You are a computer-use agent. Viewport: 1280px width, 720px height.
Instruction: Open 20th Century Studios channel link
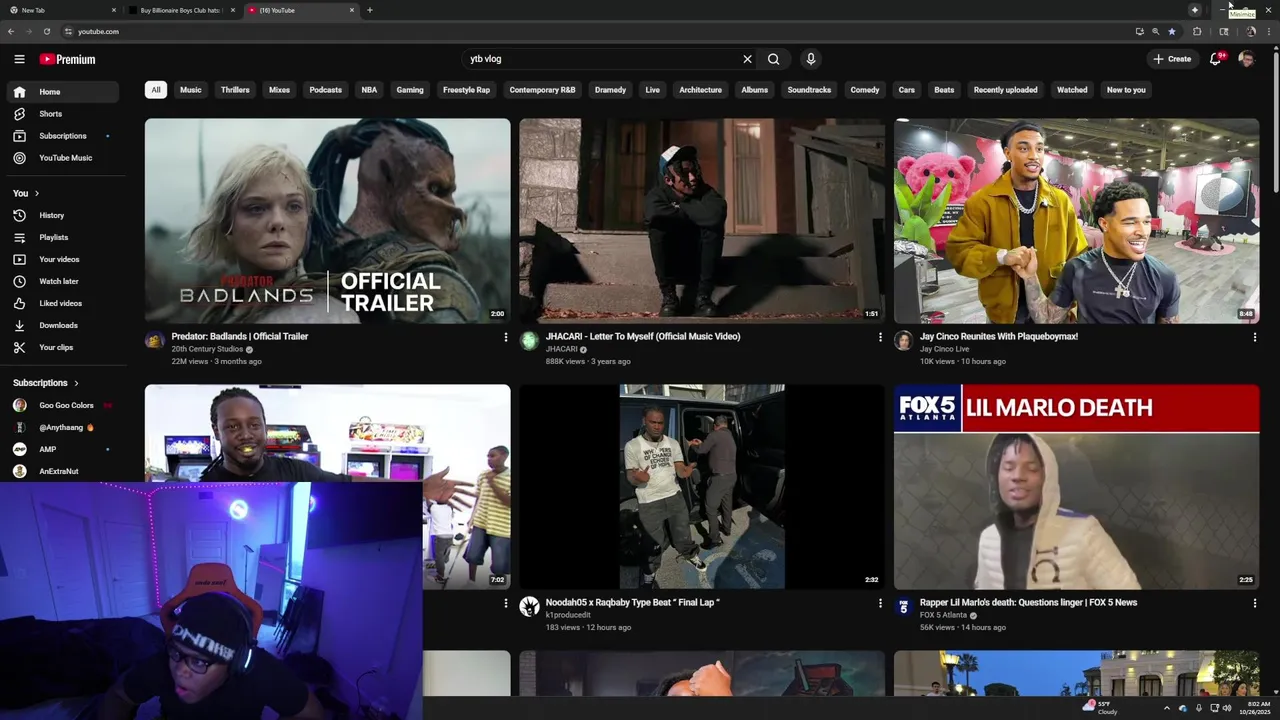(207, 349)
